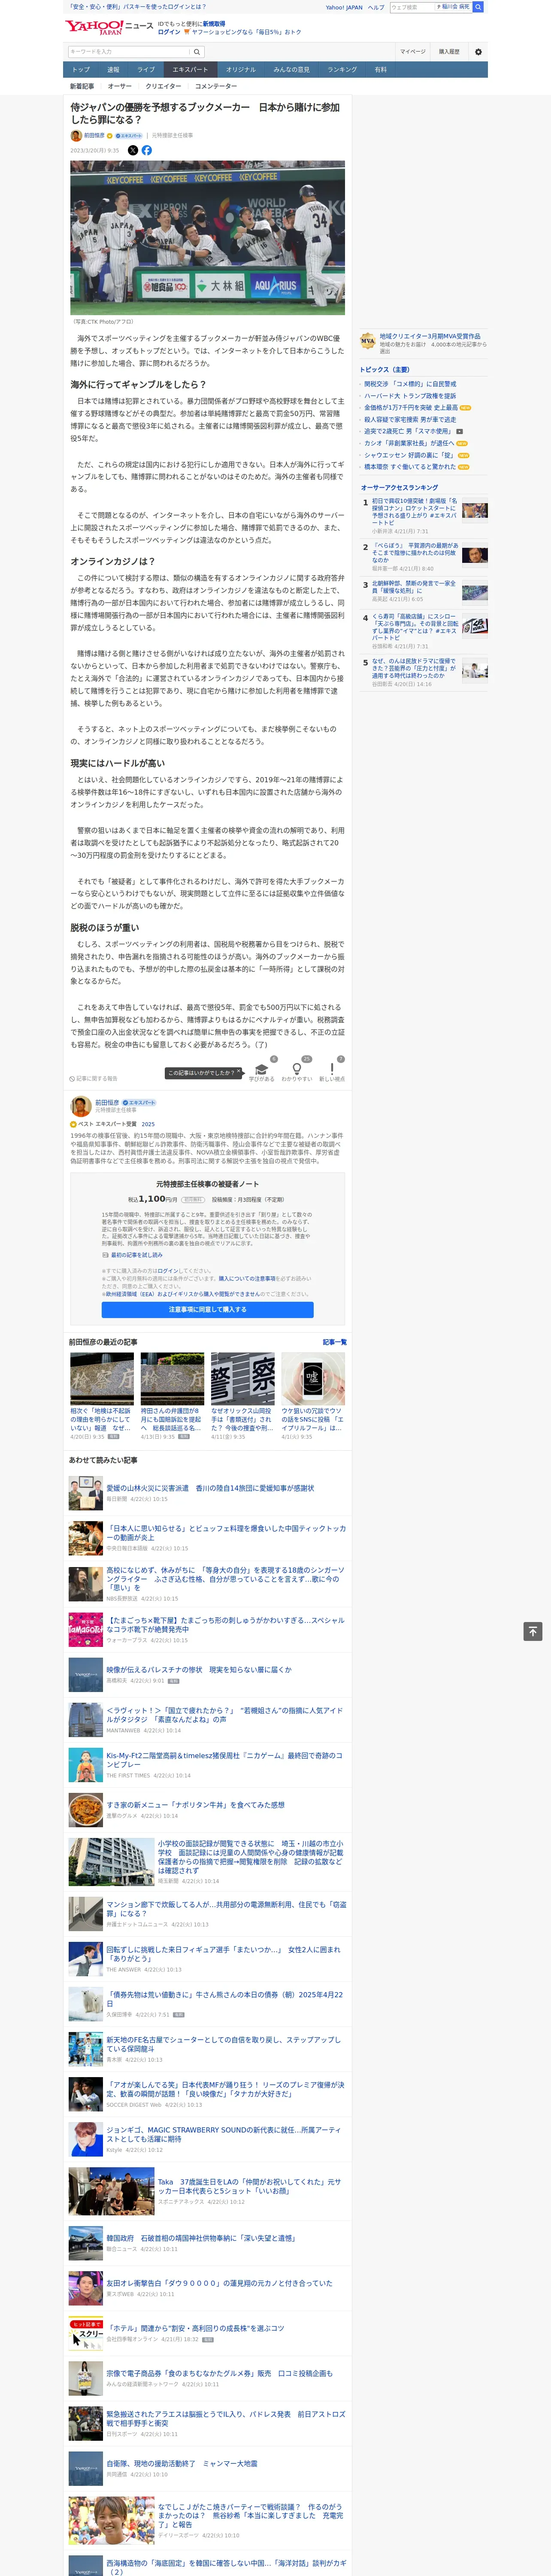Click author profile photo in bio section
The width and height of the screenshot is (551, 2576).
[x=81, y=1106]
